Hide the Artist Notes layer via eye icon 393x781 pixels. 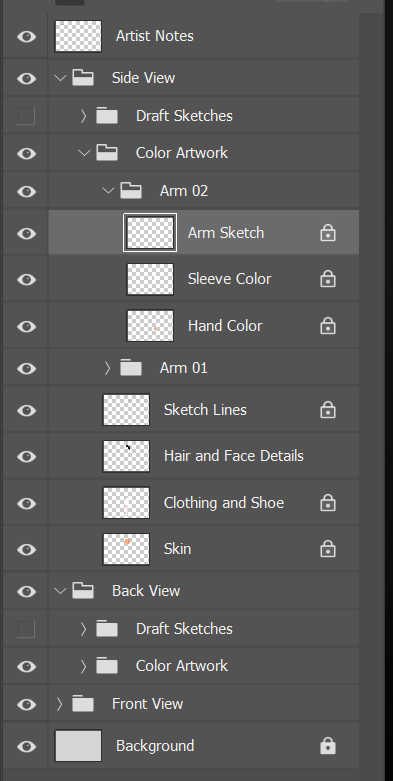point(26,36)
